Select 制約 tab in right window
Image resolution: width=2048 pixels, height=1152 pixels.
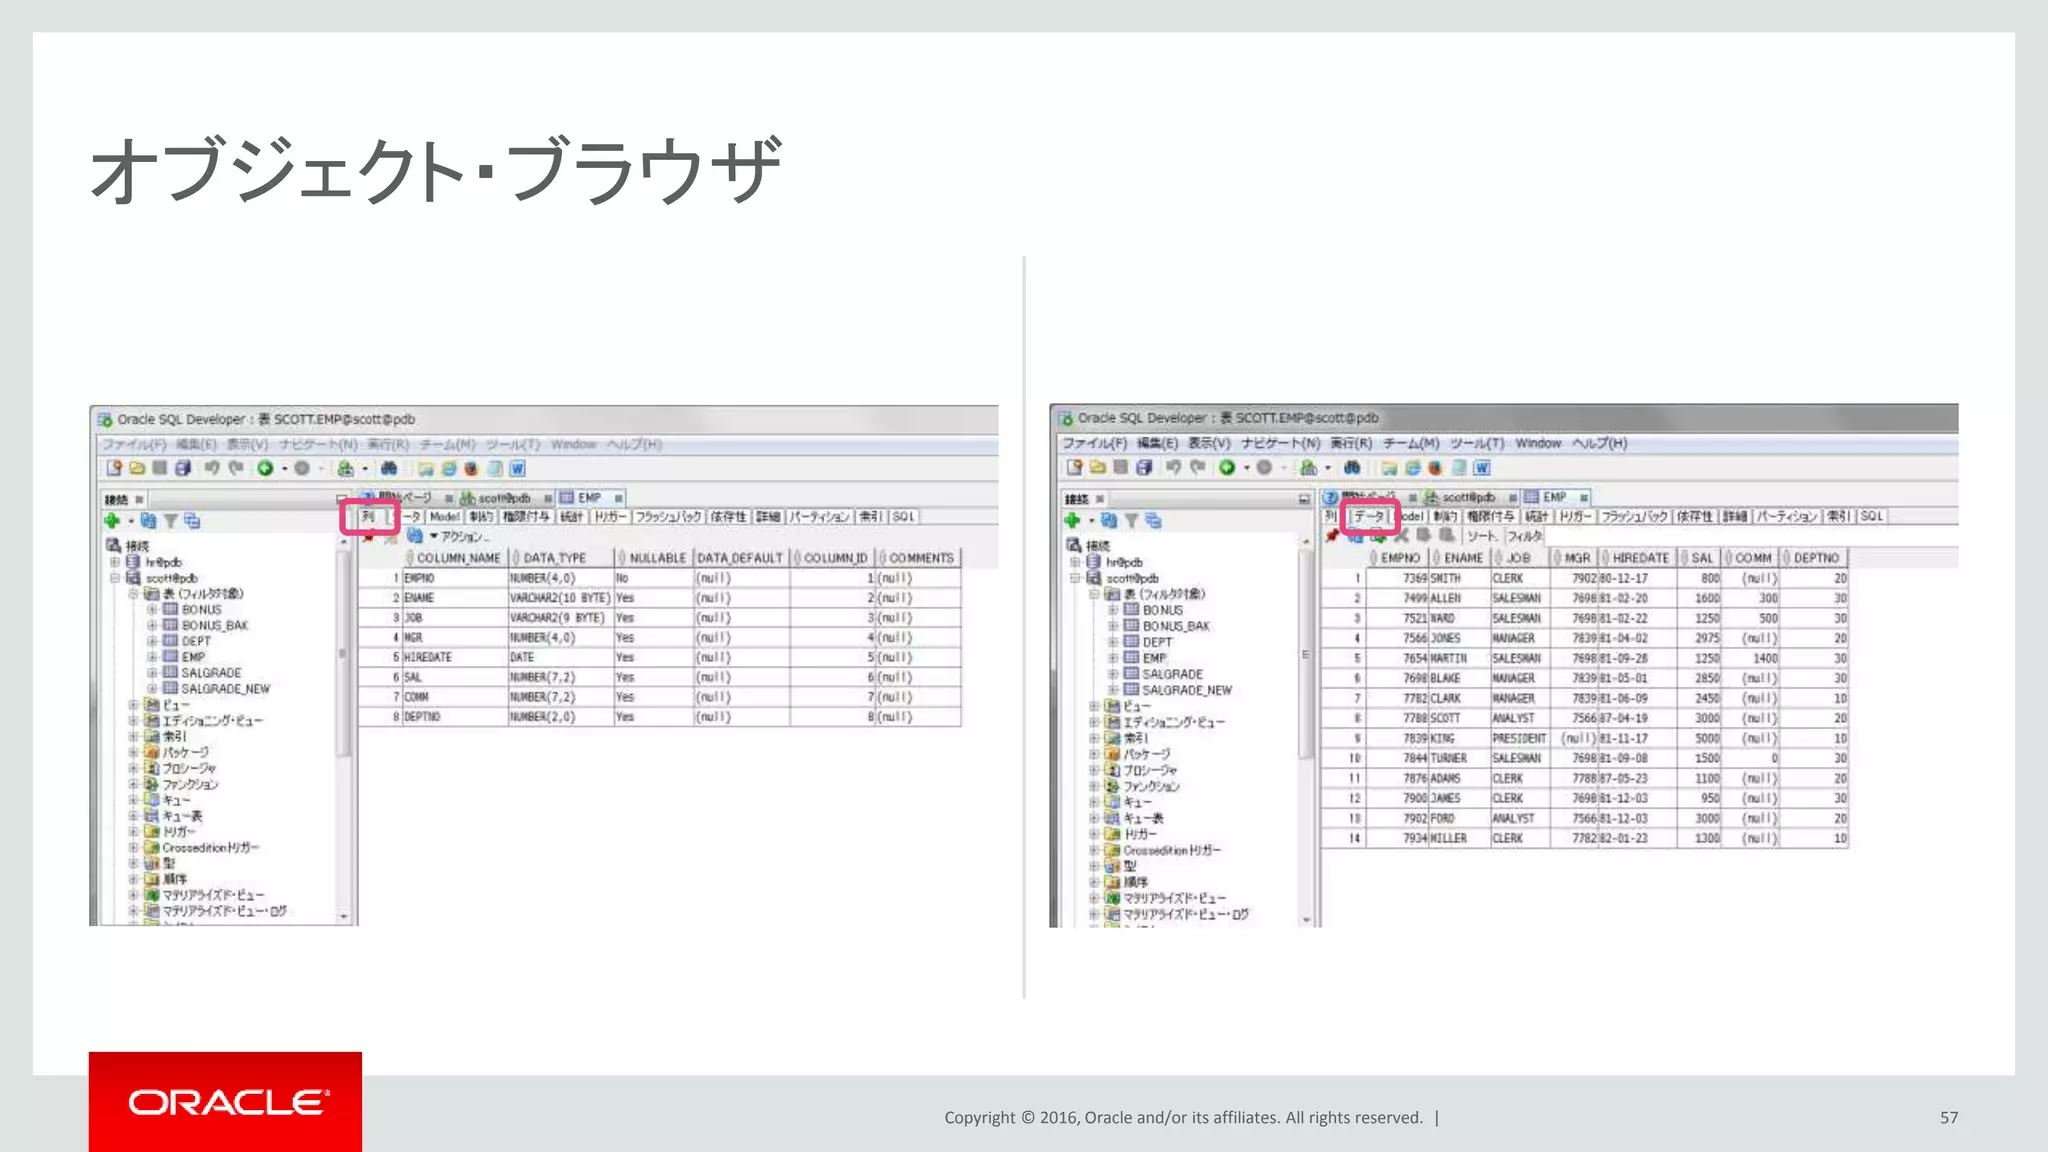click(1445, 516)
